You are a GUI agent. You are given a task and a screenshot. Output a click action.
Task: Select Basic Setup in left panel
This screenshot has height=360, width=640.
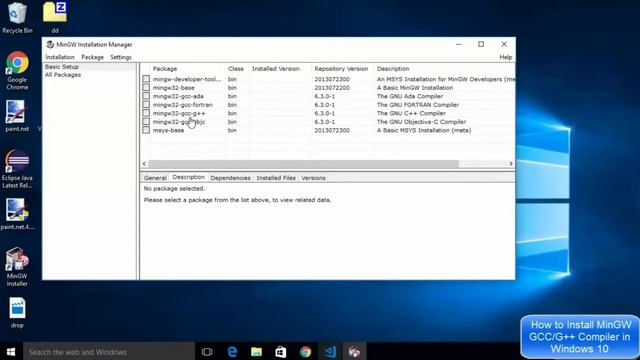coord(62,67)
